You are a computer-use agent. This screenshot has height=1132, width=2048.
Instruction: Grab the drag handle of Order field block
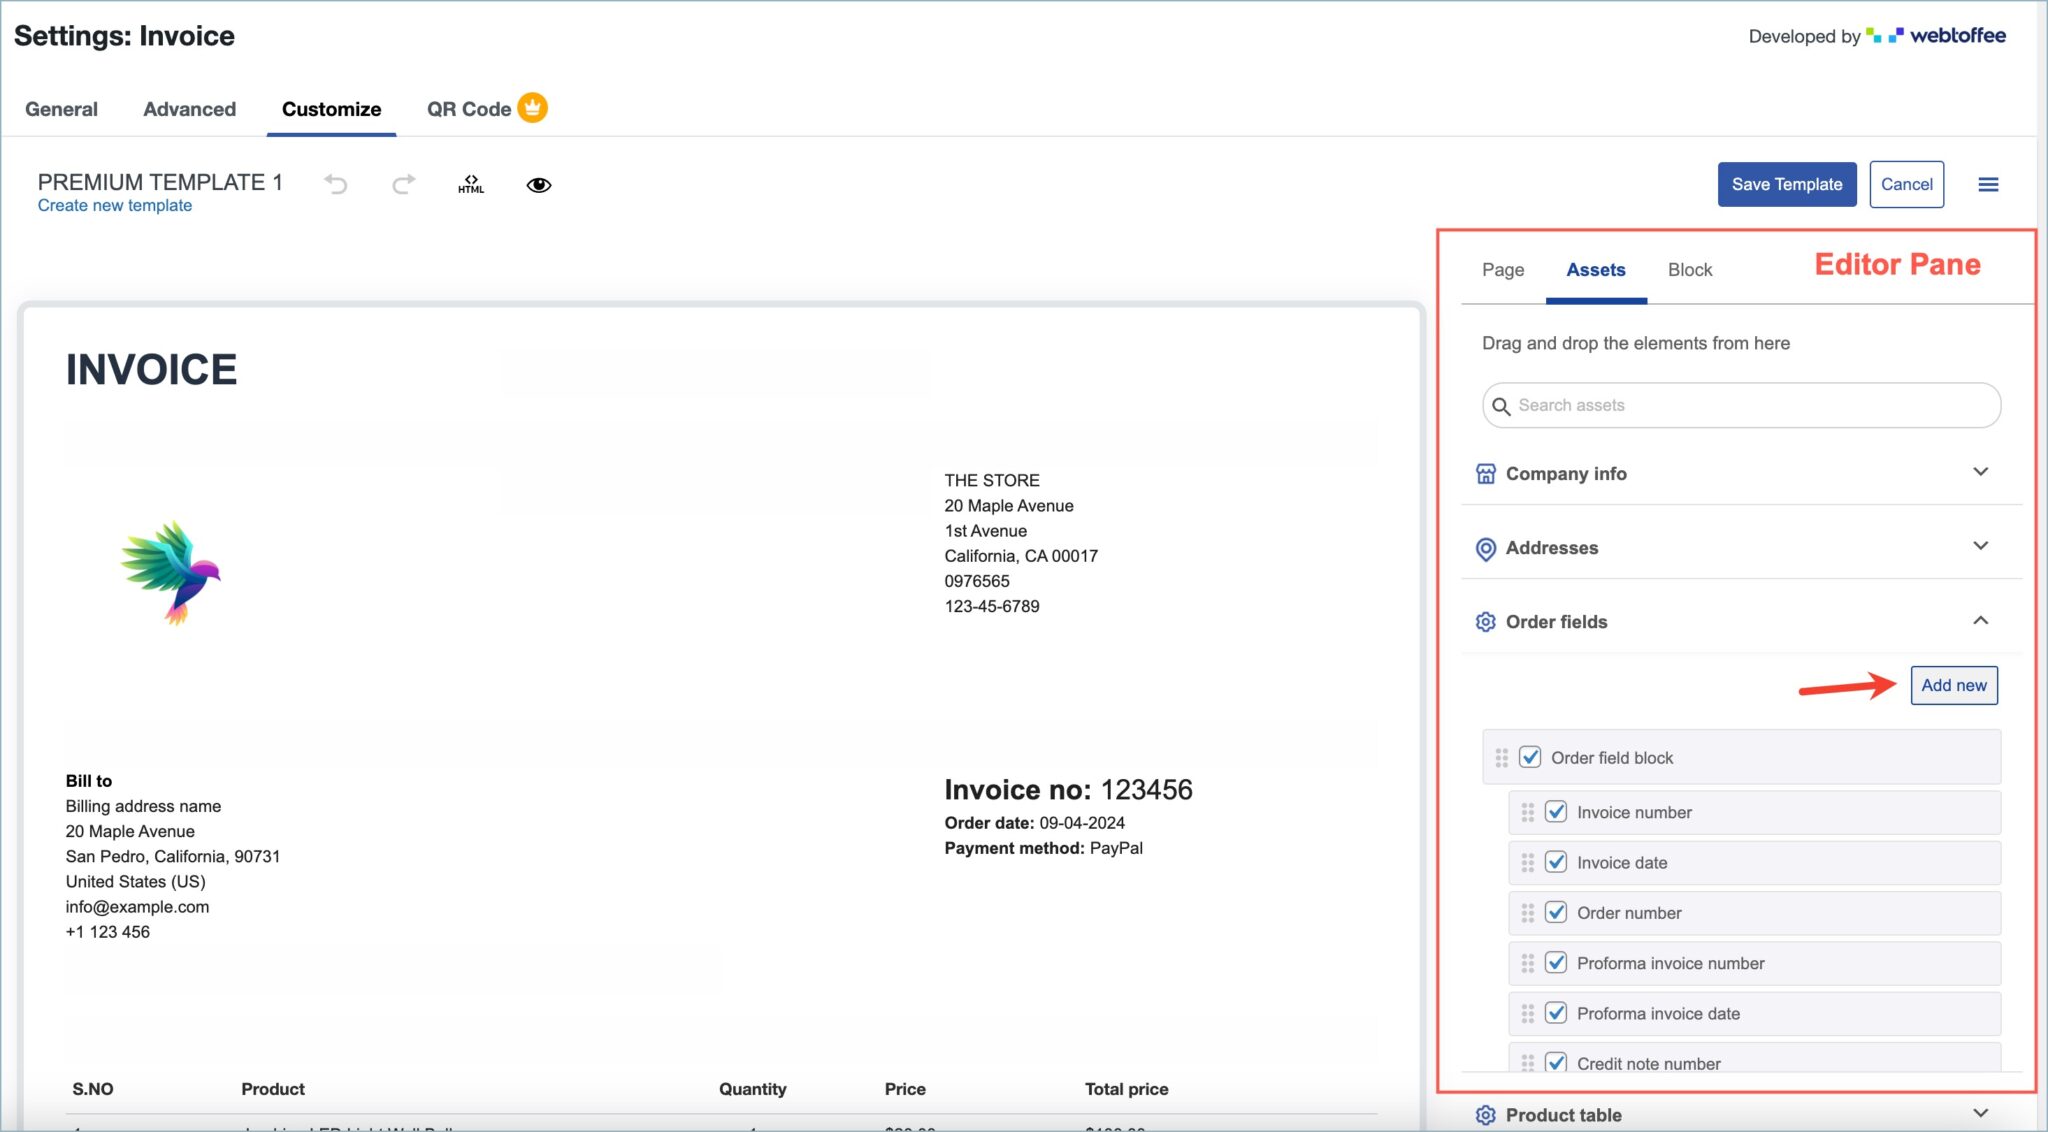tap(1502, 758)
